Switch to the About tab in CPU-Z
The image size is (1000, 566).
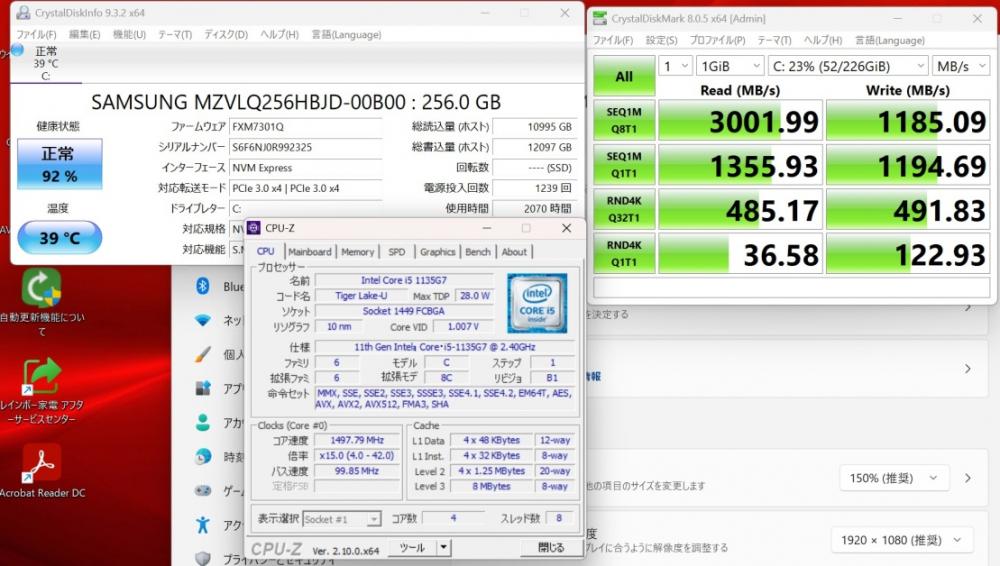pyautogui.click(x=514, y=251)
